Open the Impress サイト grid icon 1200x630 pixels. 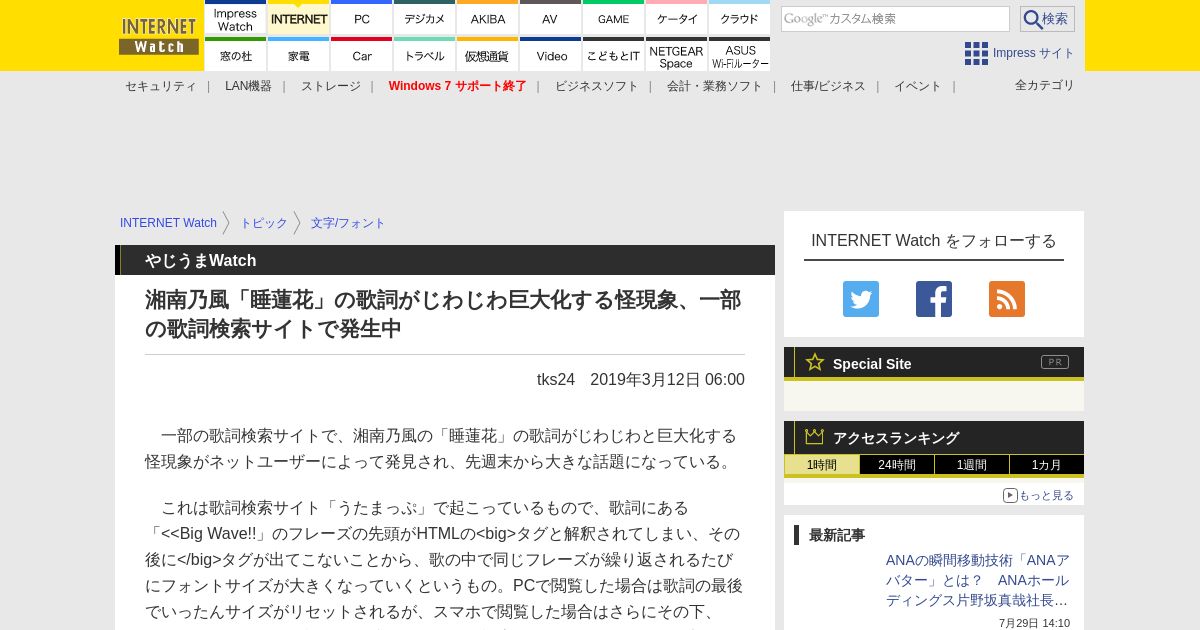(976, 53)
